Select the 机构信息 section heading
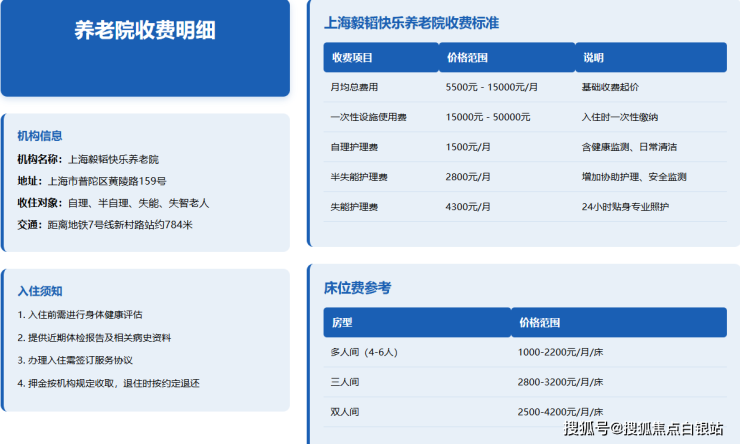The height and width of the screenshot is (444, 740). (x=40, y=136)
